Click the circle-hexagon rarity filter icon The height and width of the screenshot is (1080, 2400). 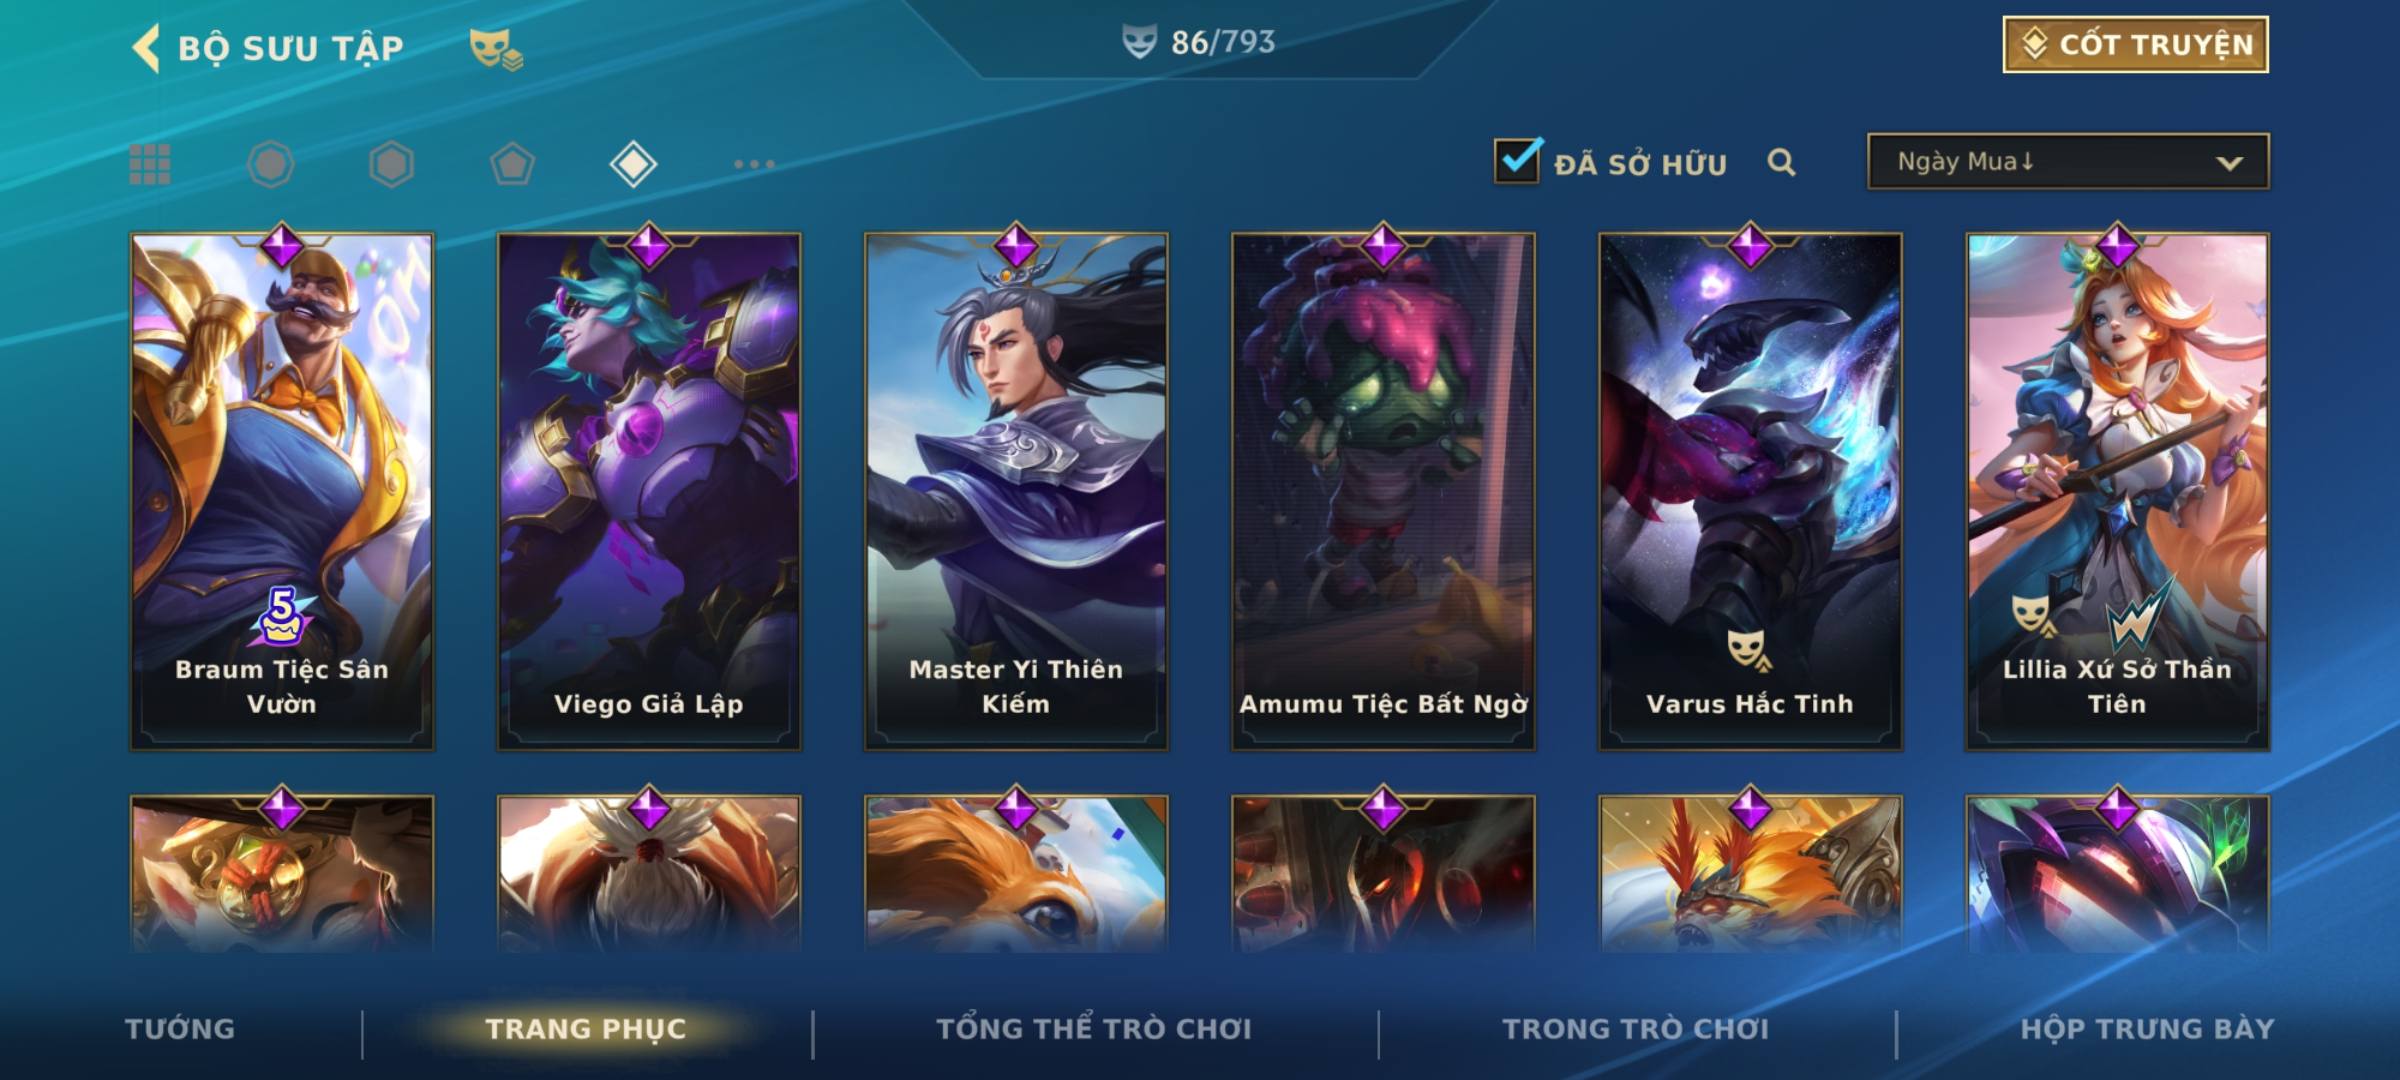(270, 164)
